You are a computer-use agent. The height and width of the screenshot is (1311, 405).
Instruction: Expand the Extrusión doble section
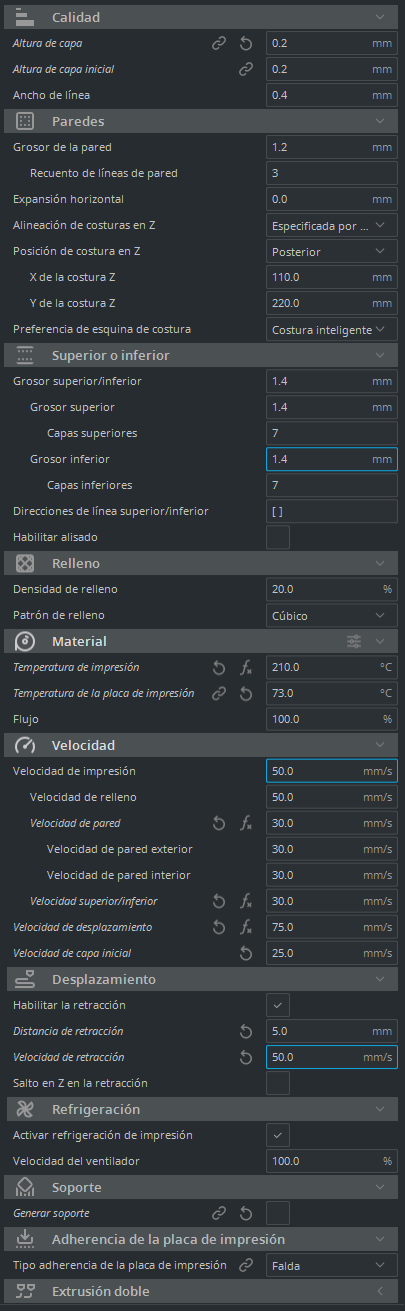379,1291
